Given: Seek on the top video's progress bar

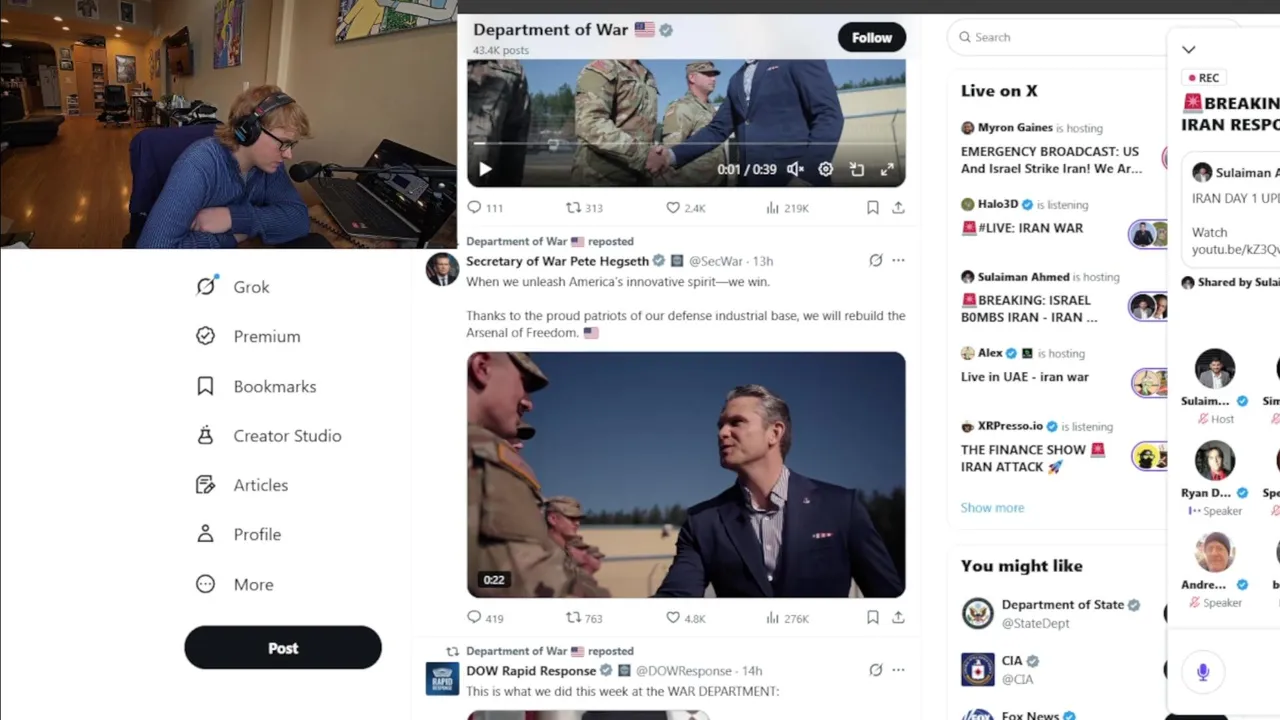Looking at the screenshot, I should (x=686, y=144).
